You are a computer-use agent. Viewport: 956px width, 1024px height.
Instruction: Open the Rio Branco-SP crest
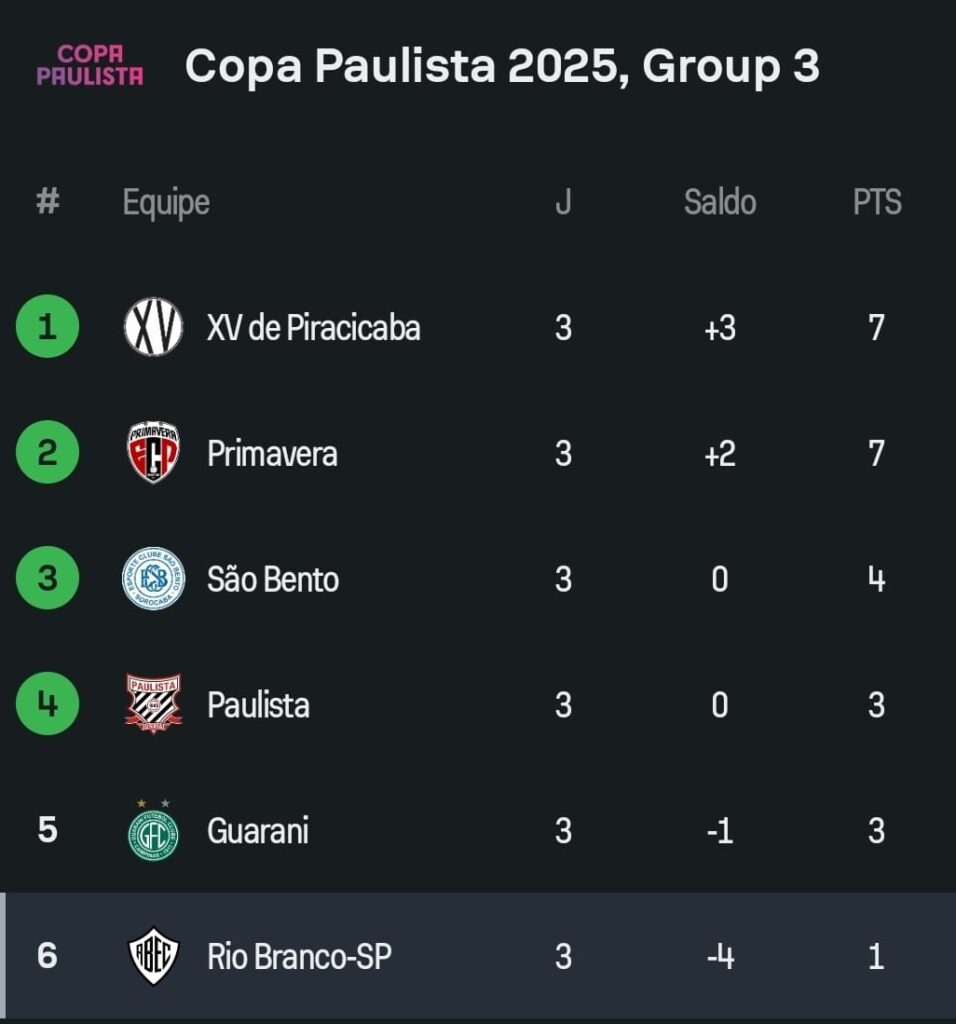pyautogui.click(x=153, y=956)
